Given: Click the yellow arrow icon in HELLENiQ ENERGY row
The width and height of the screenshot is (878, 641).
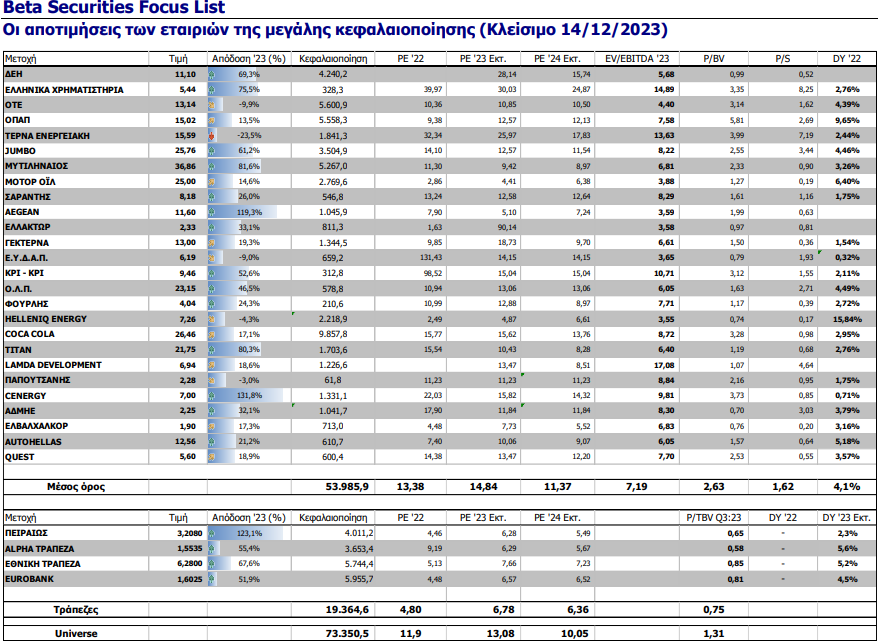Looking at the screenshot, I should pyautogui.click(x=211, y=319).
